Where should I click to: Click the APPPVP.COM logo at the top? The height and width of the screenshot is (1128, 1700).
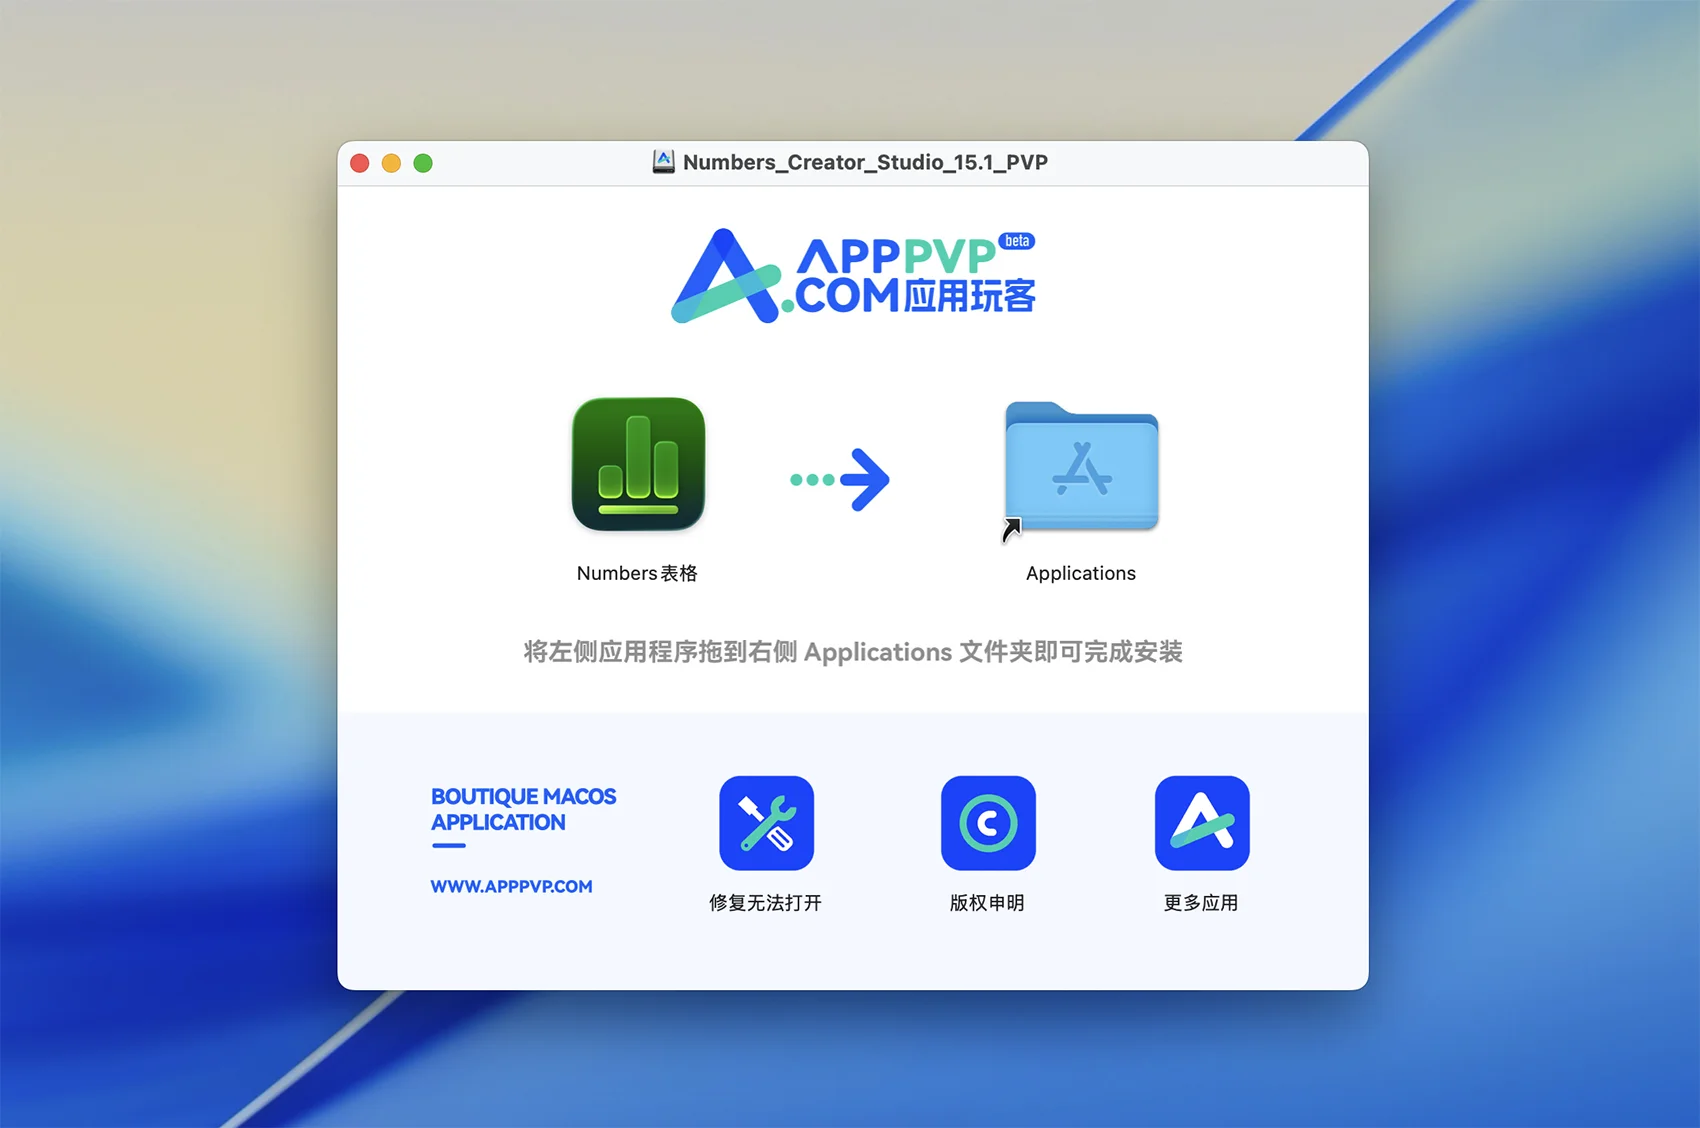pos(852,276)
